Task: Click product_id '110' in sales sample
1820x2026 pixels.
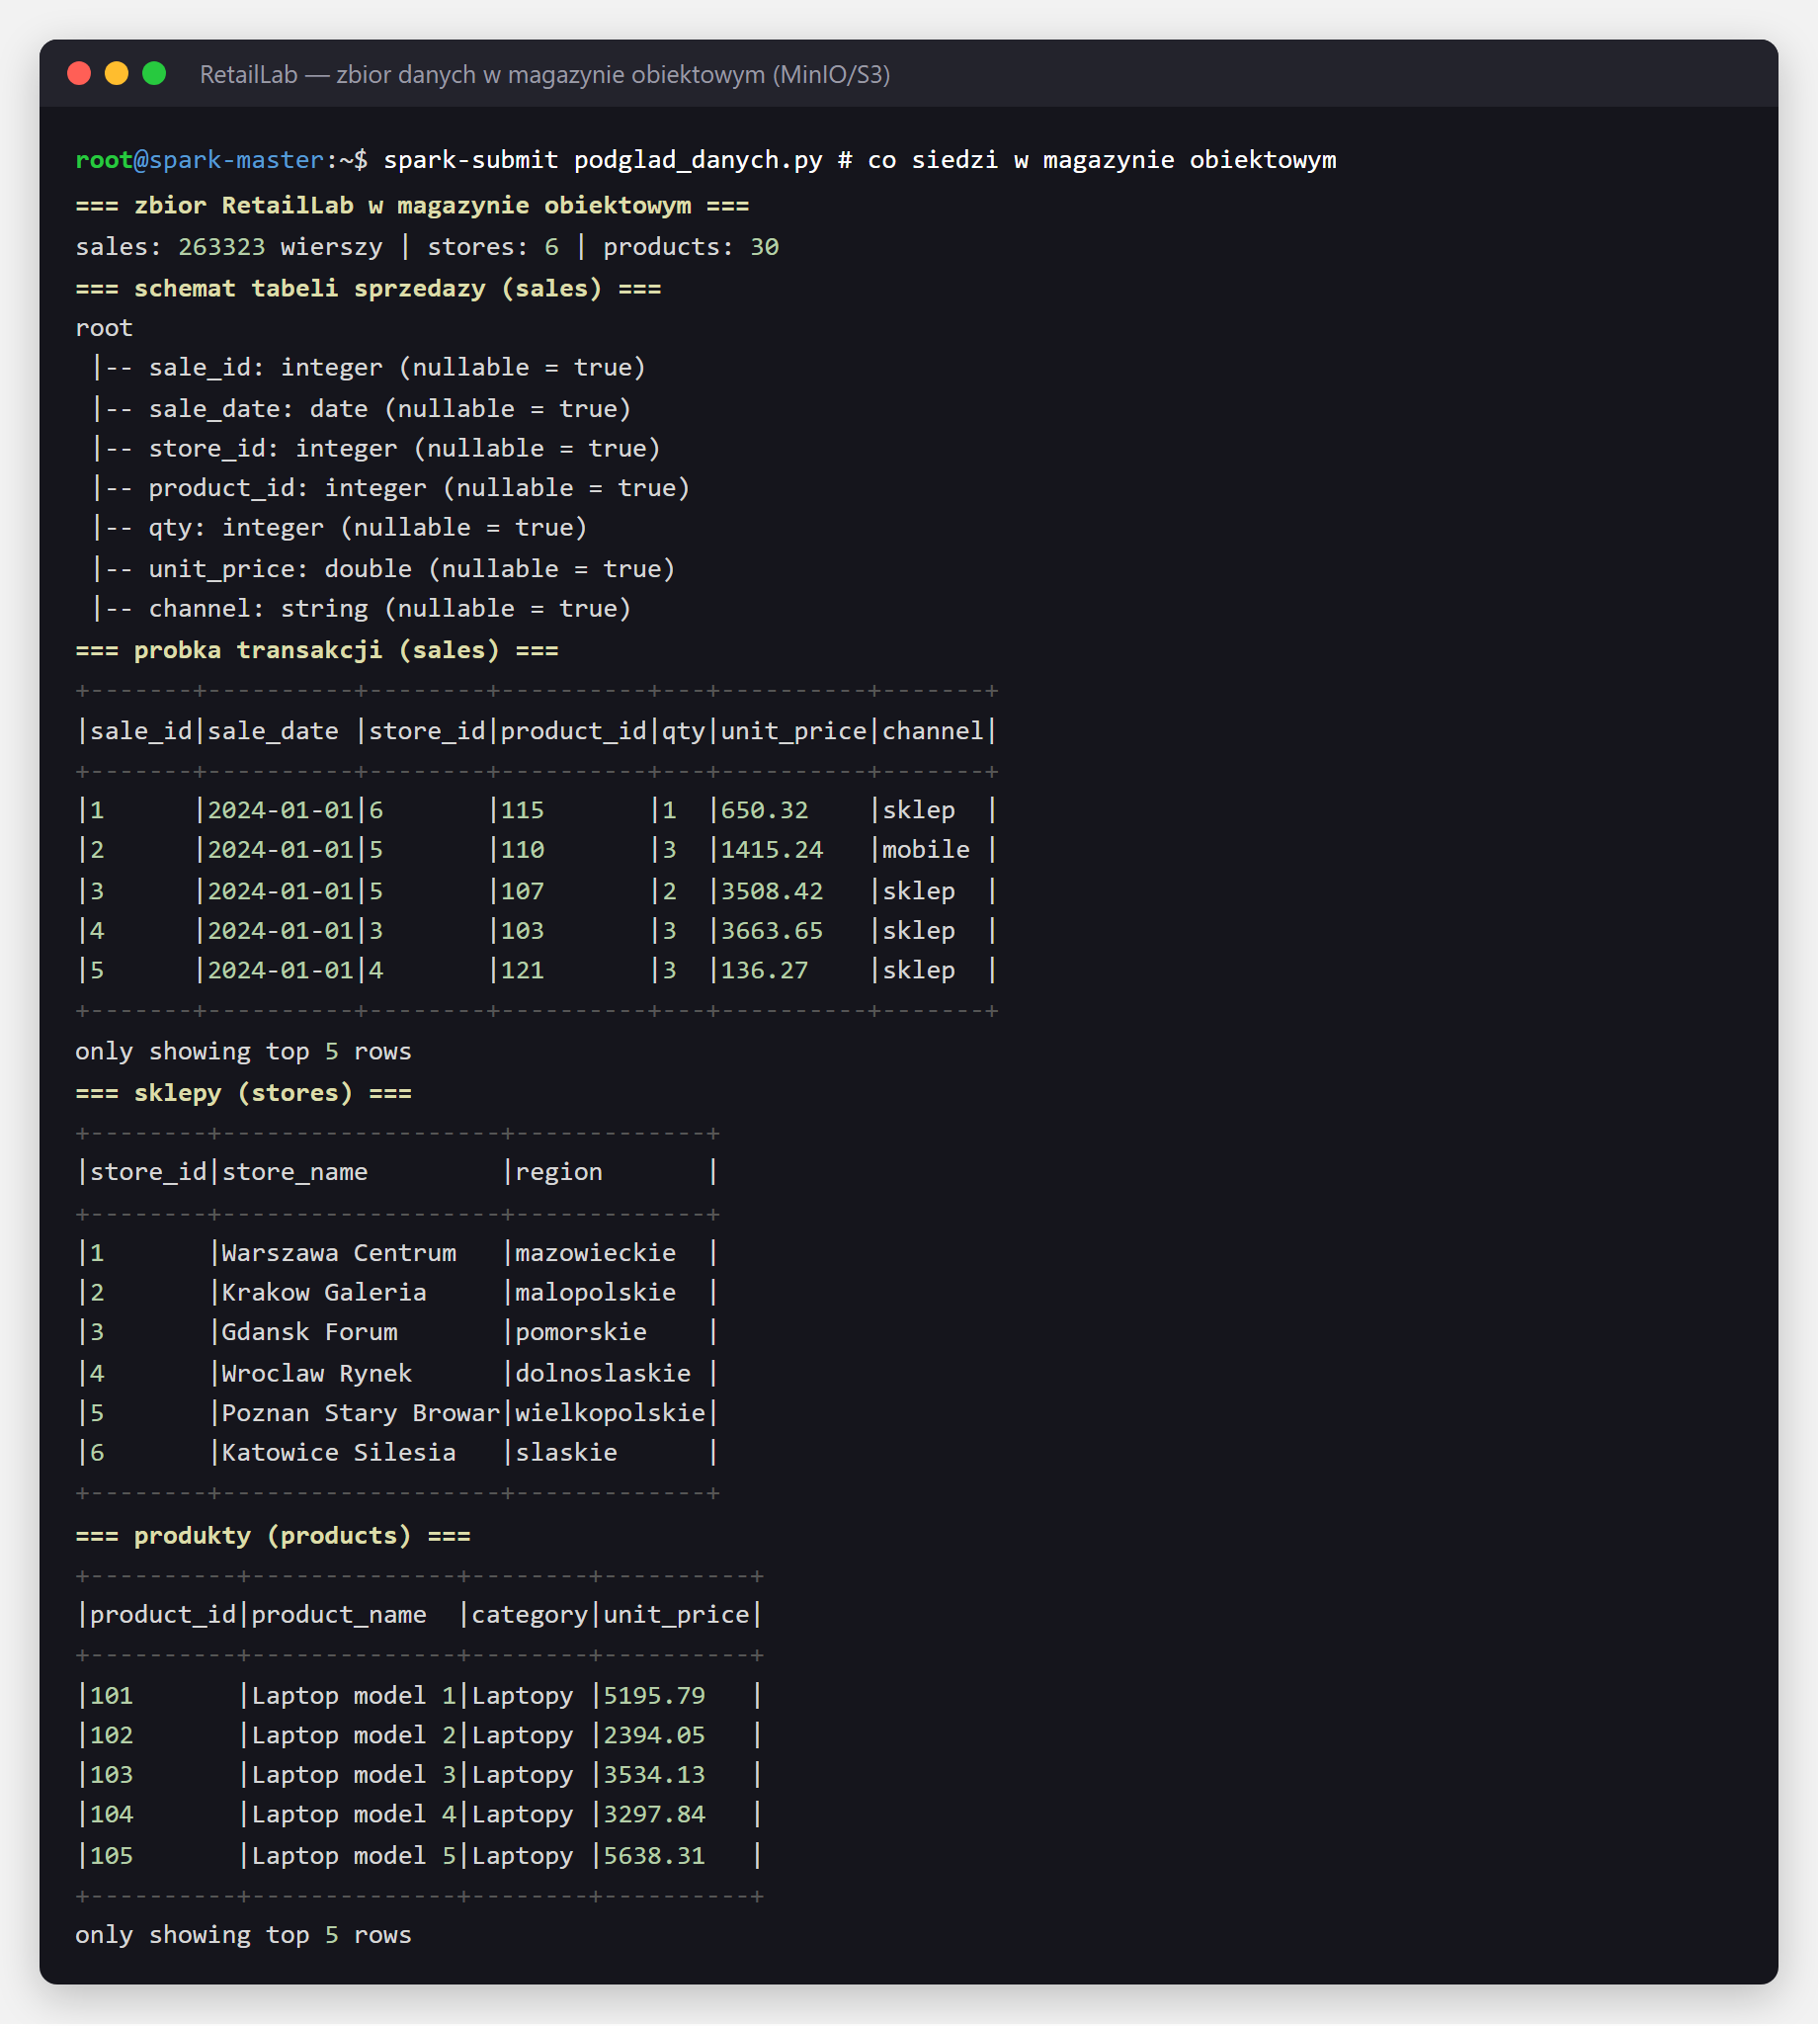Action: 523,850
